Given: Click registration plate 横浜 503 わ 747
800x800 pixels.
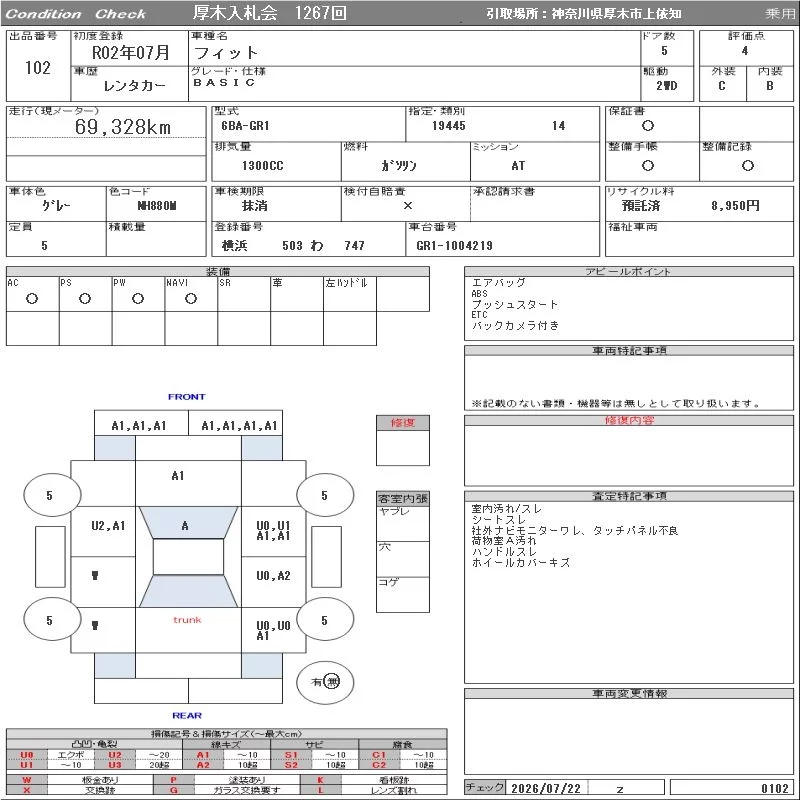Looking at the screenshot, I should pos(293,245).
